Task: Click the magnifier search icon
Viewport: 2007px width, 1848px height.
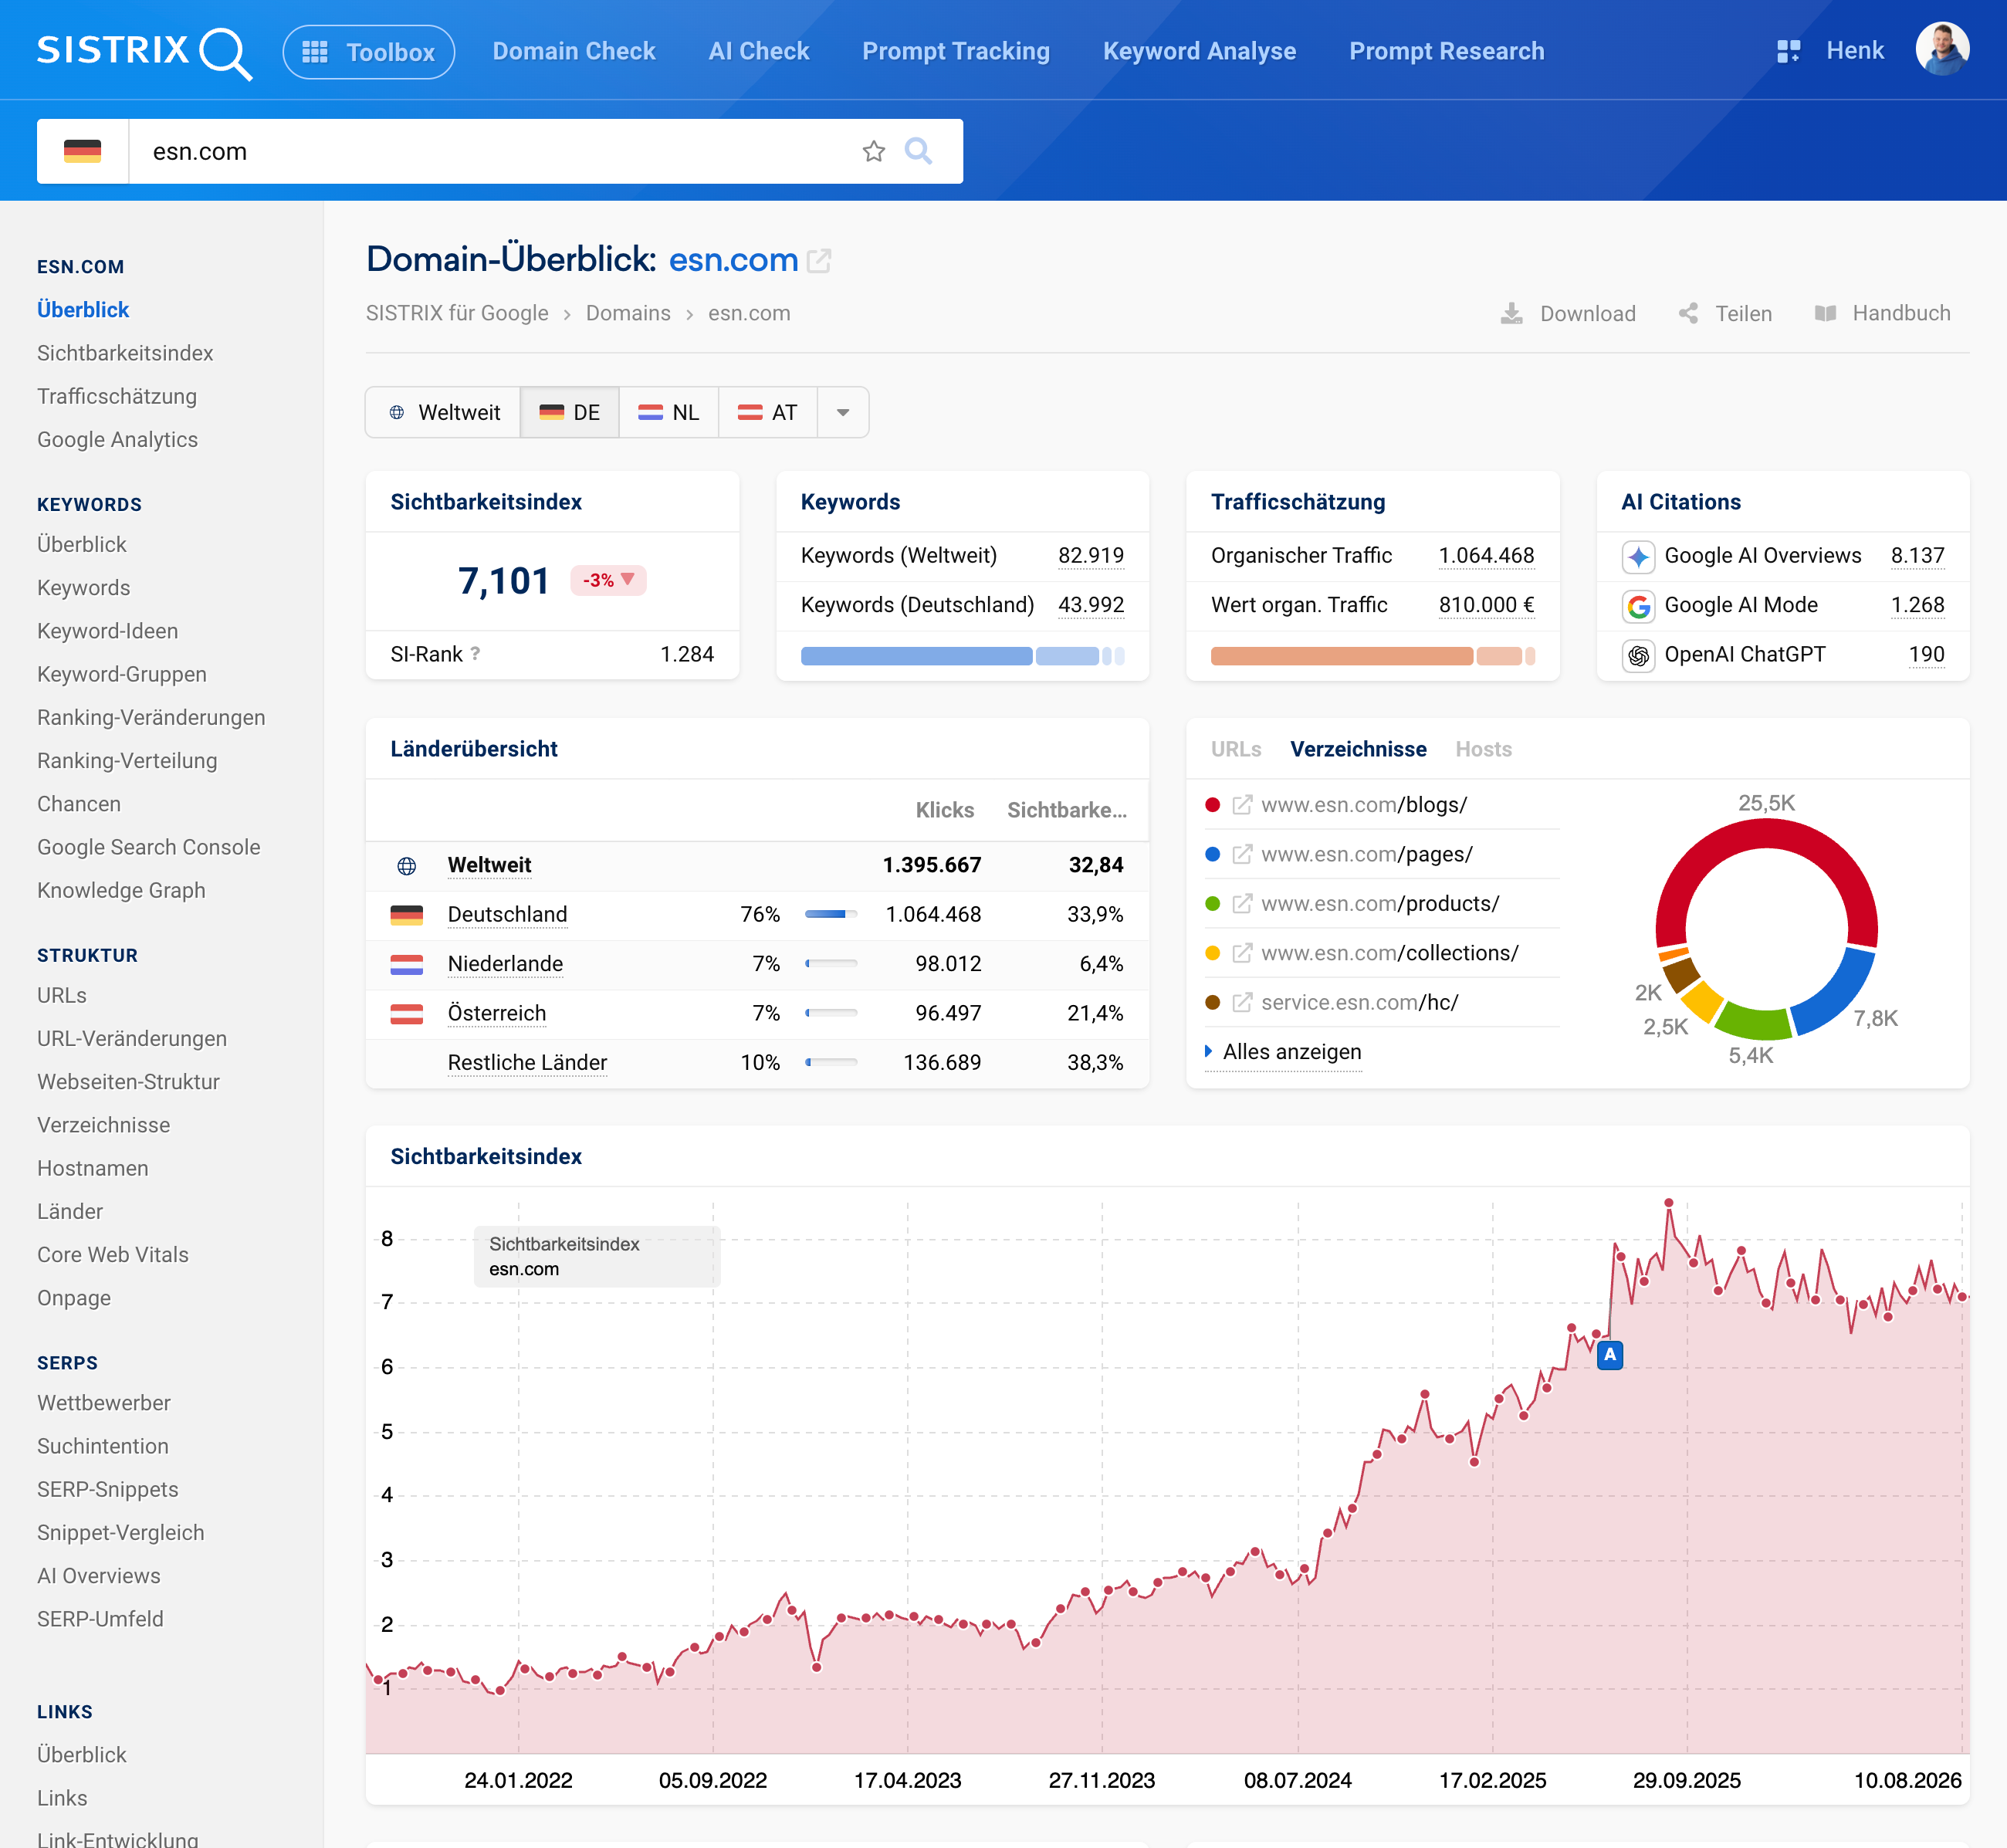Action: pyautogui.click(x=918, y=151)
